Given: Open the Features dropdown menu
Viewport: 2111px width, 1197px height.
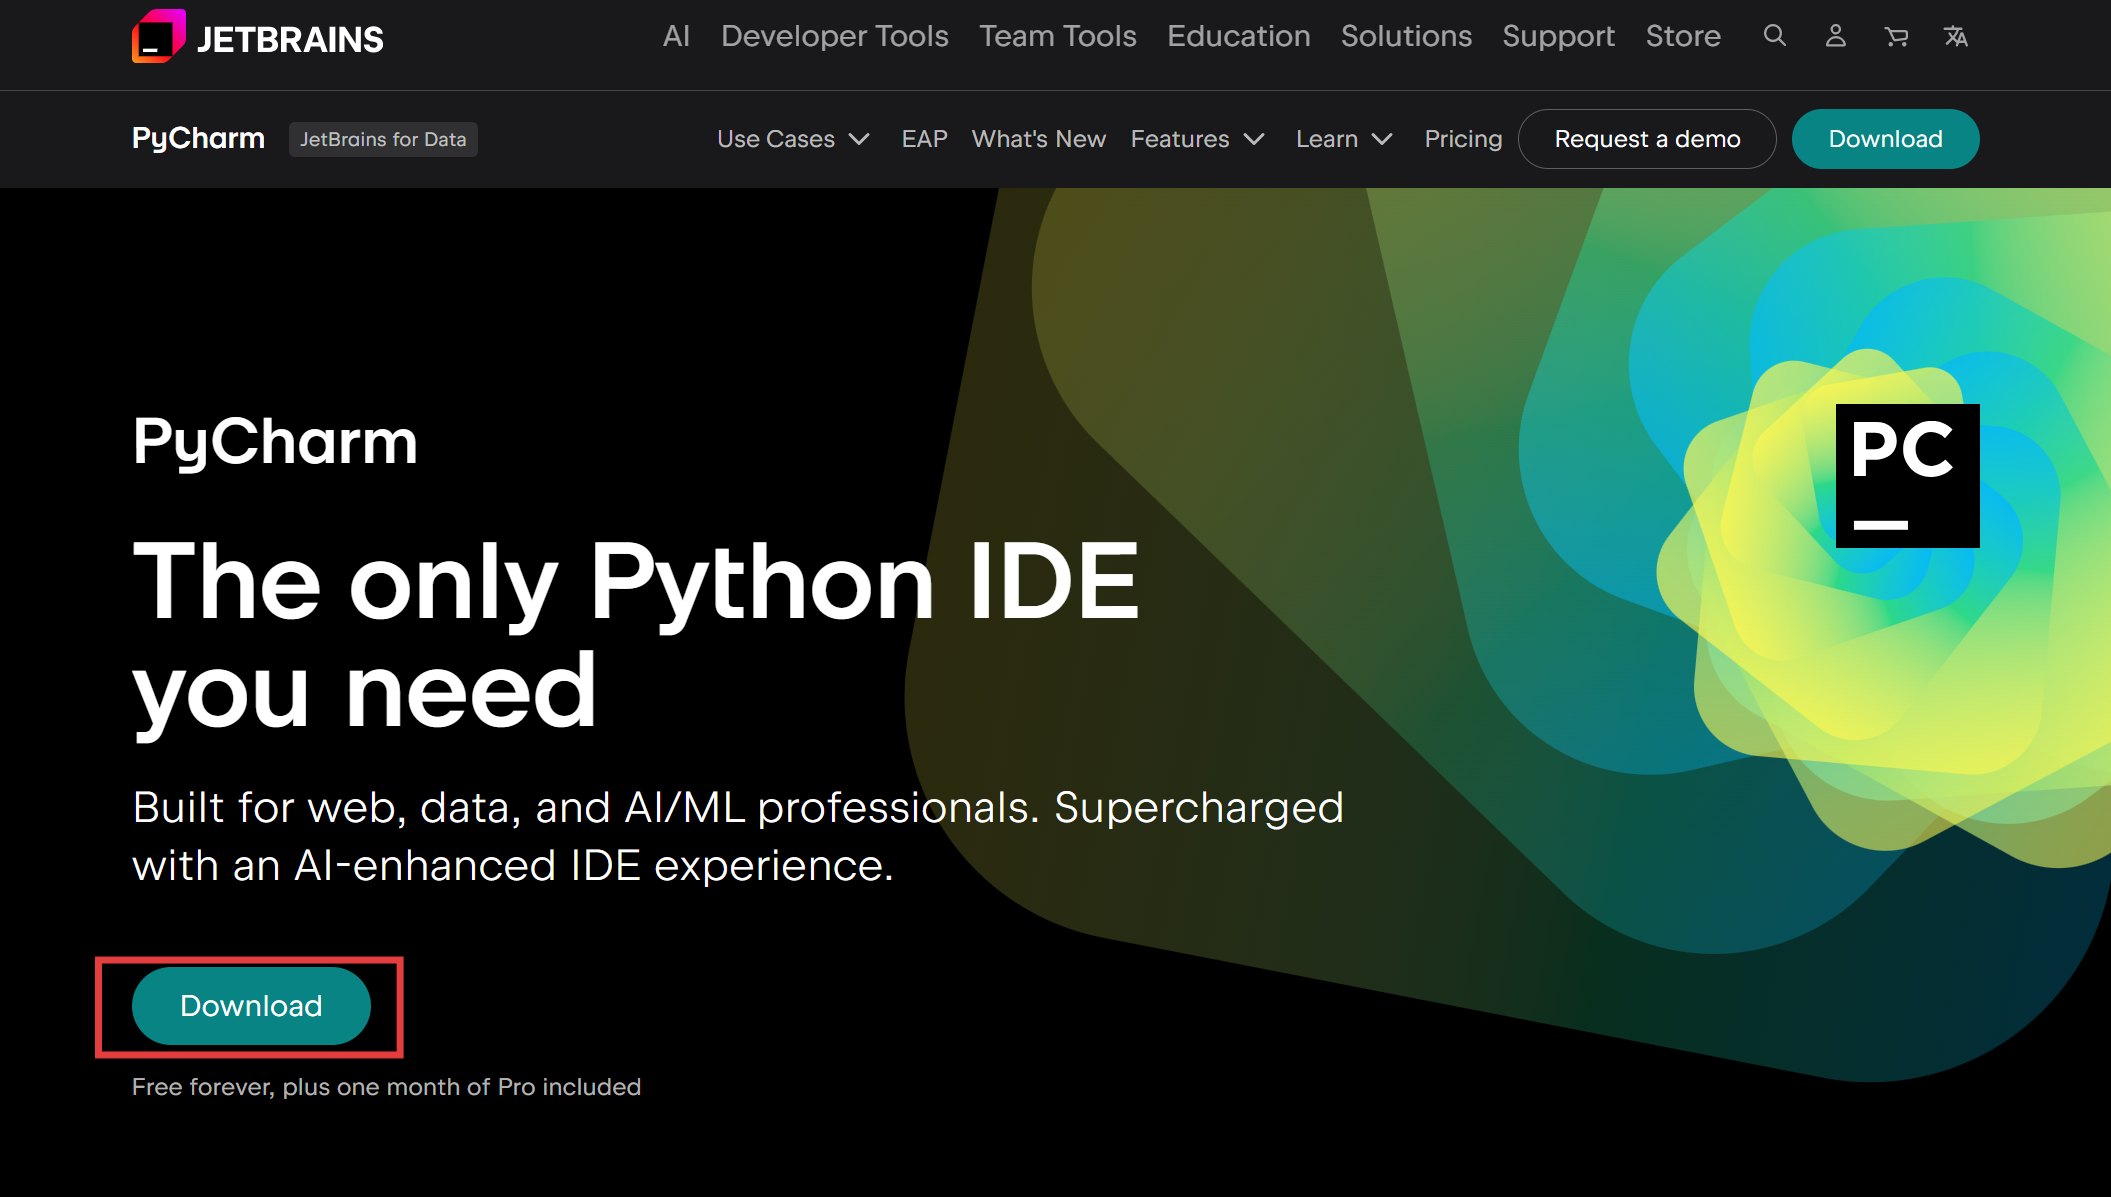Looking at the screenshot, I should pos(1196,139).
